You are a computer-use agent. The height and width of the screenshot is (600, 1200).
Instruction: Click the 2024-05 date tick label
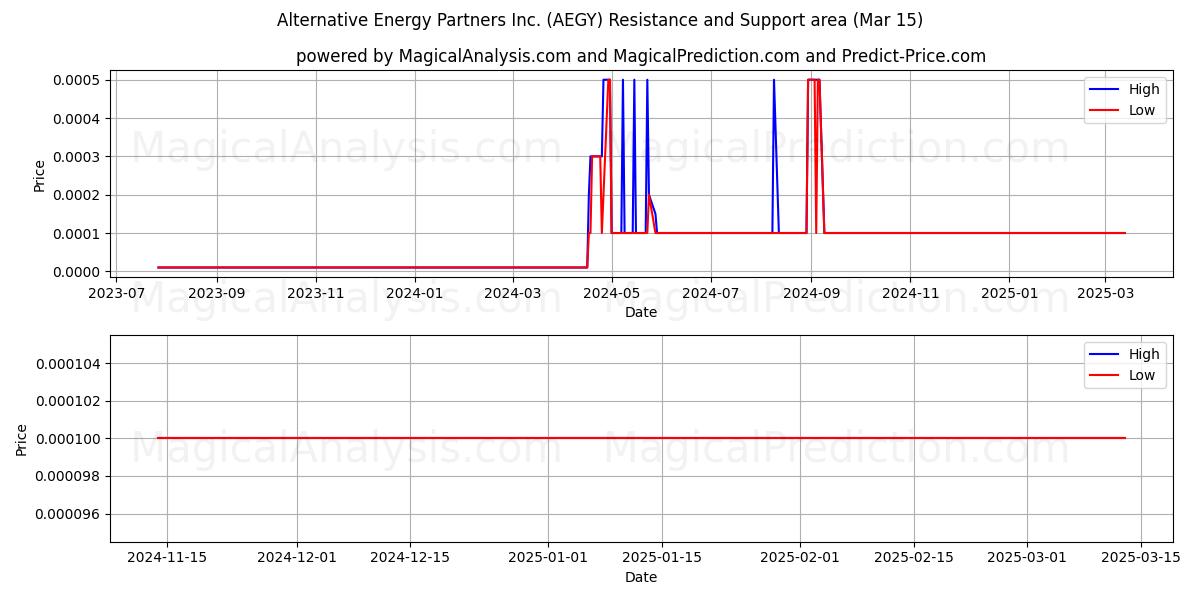coord(611,293)
